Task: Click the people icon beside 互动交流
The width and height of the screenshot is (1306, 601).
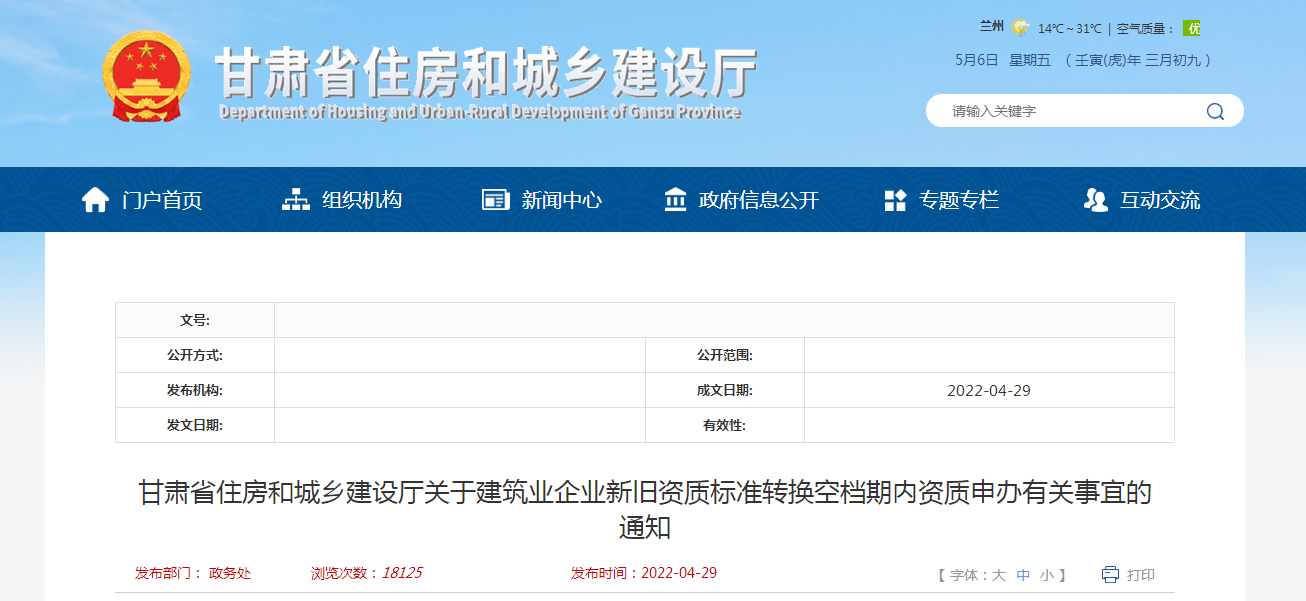Action: tap(1096, 200)
